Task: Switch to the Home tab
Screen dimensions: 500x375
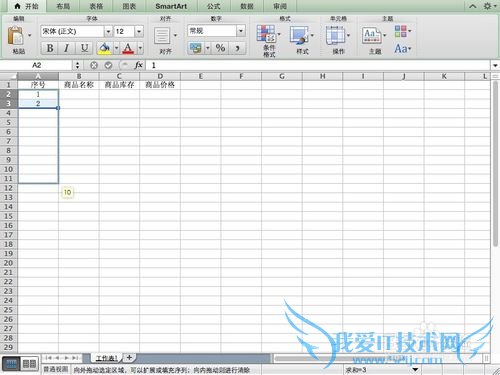Action: [27, 6]
